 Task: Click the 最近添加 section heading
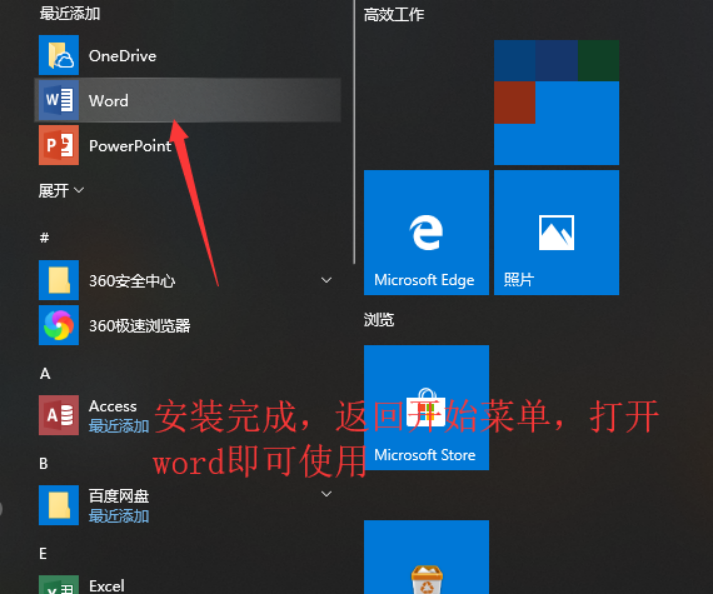pos(70,14)
